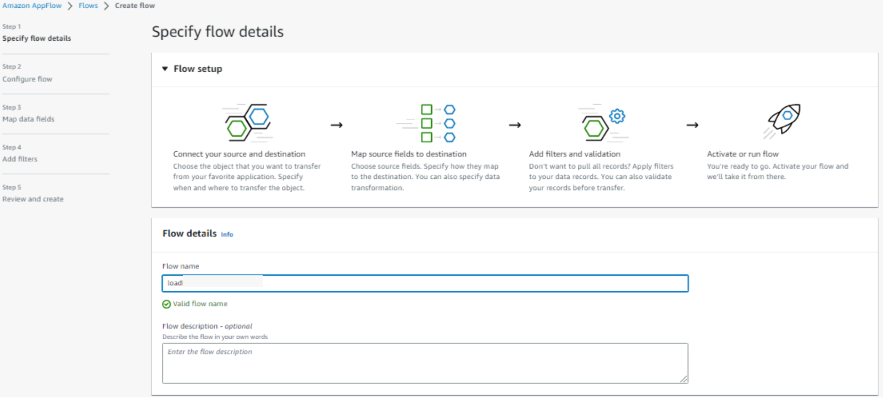Click into the Flow name input field

(425, 283)
